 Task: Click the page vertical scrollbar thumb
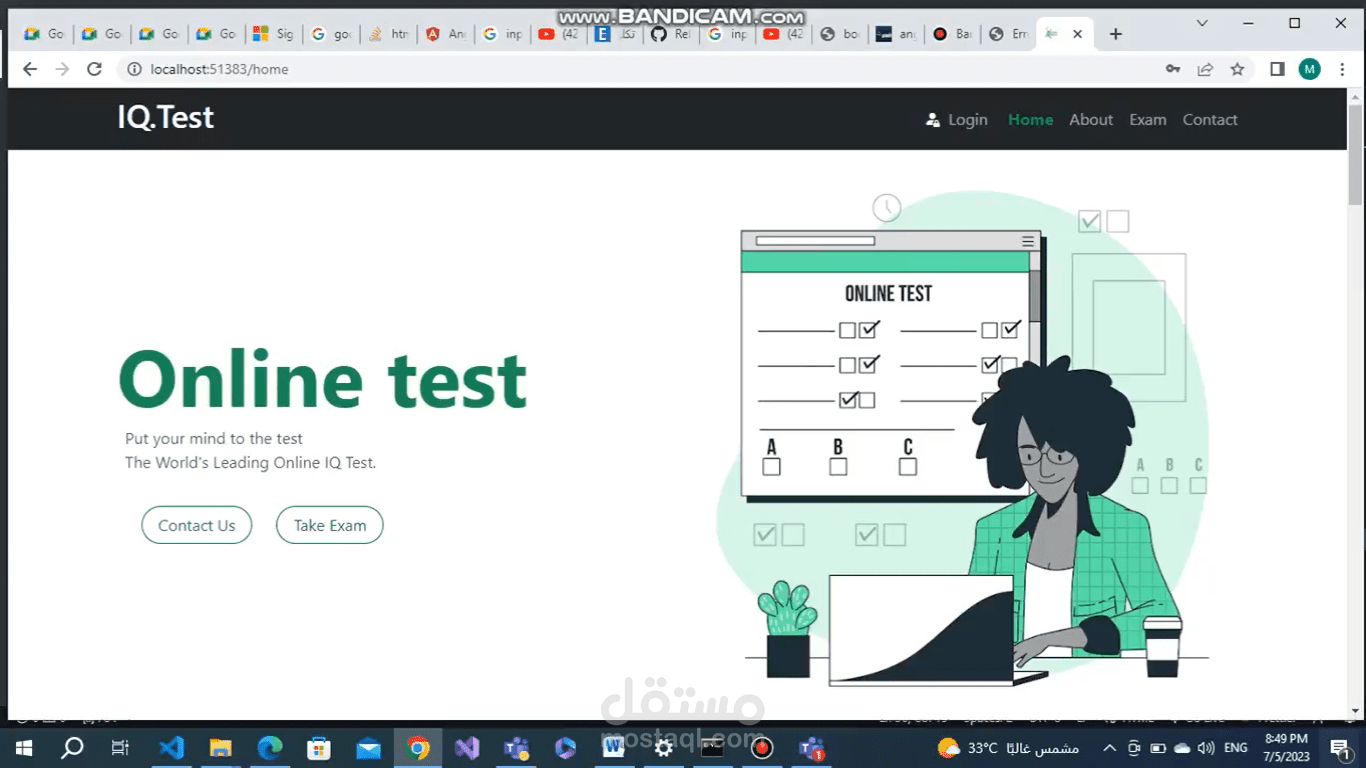1355,154
